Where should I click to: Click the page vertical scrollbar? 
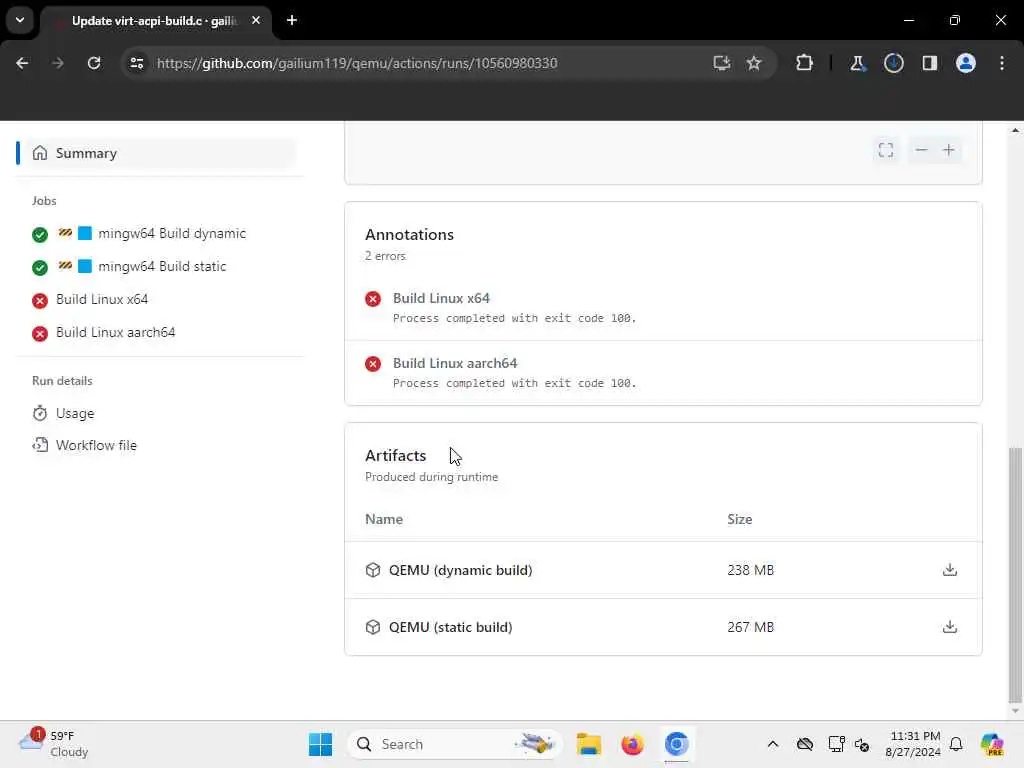(x=1015, y=575)
